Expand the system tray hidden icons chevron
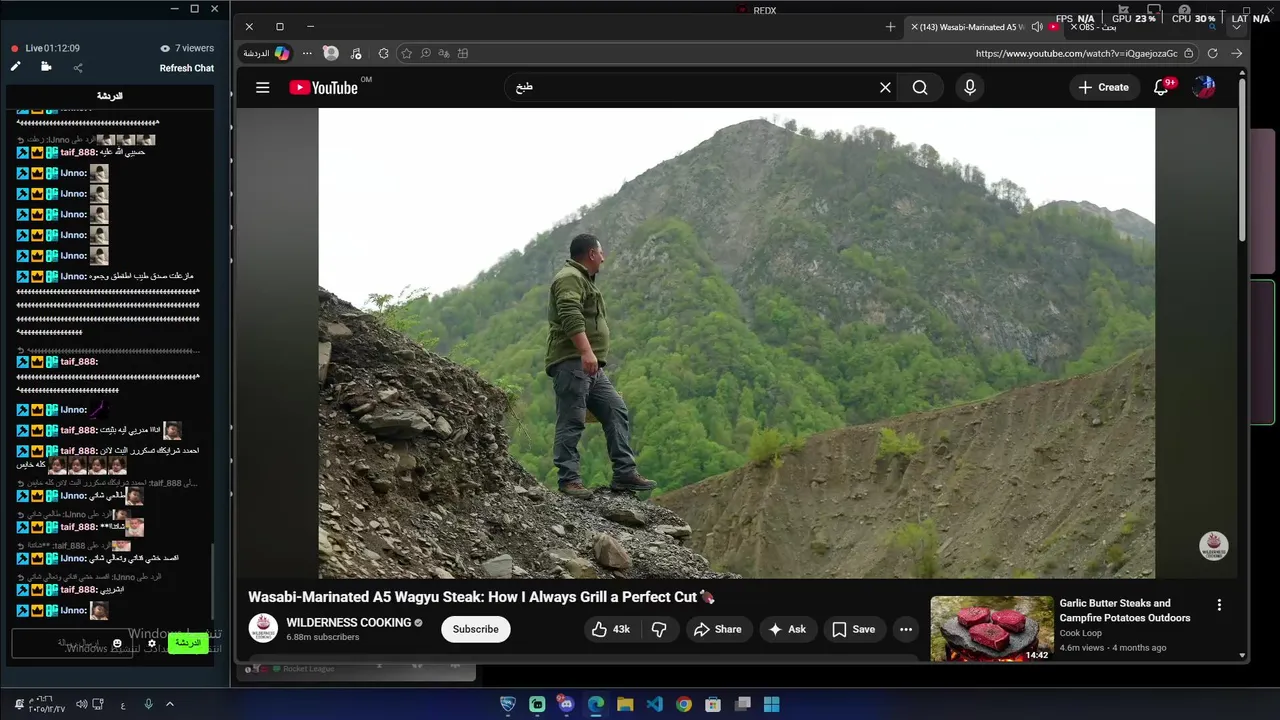Screen dimensions: 1280x720 tap(170, 704)
